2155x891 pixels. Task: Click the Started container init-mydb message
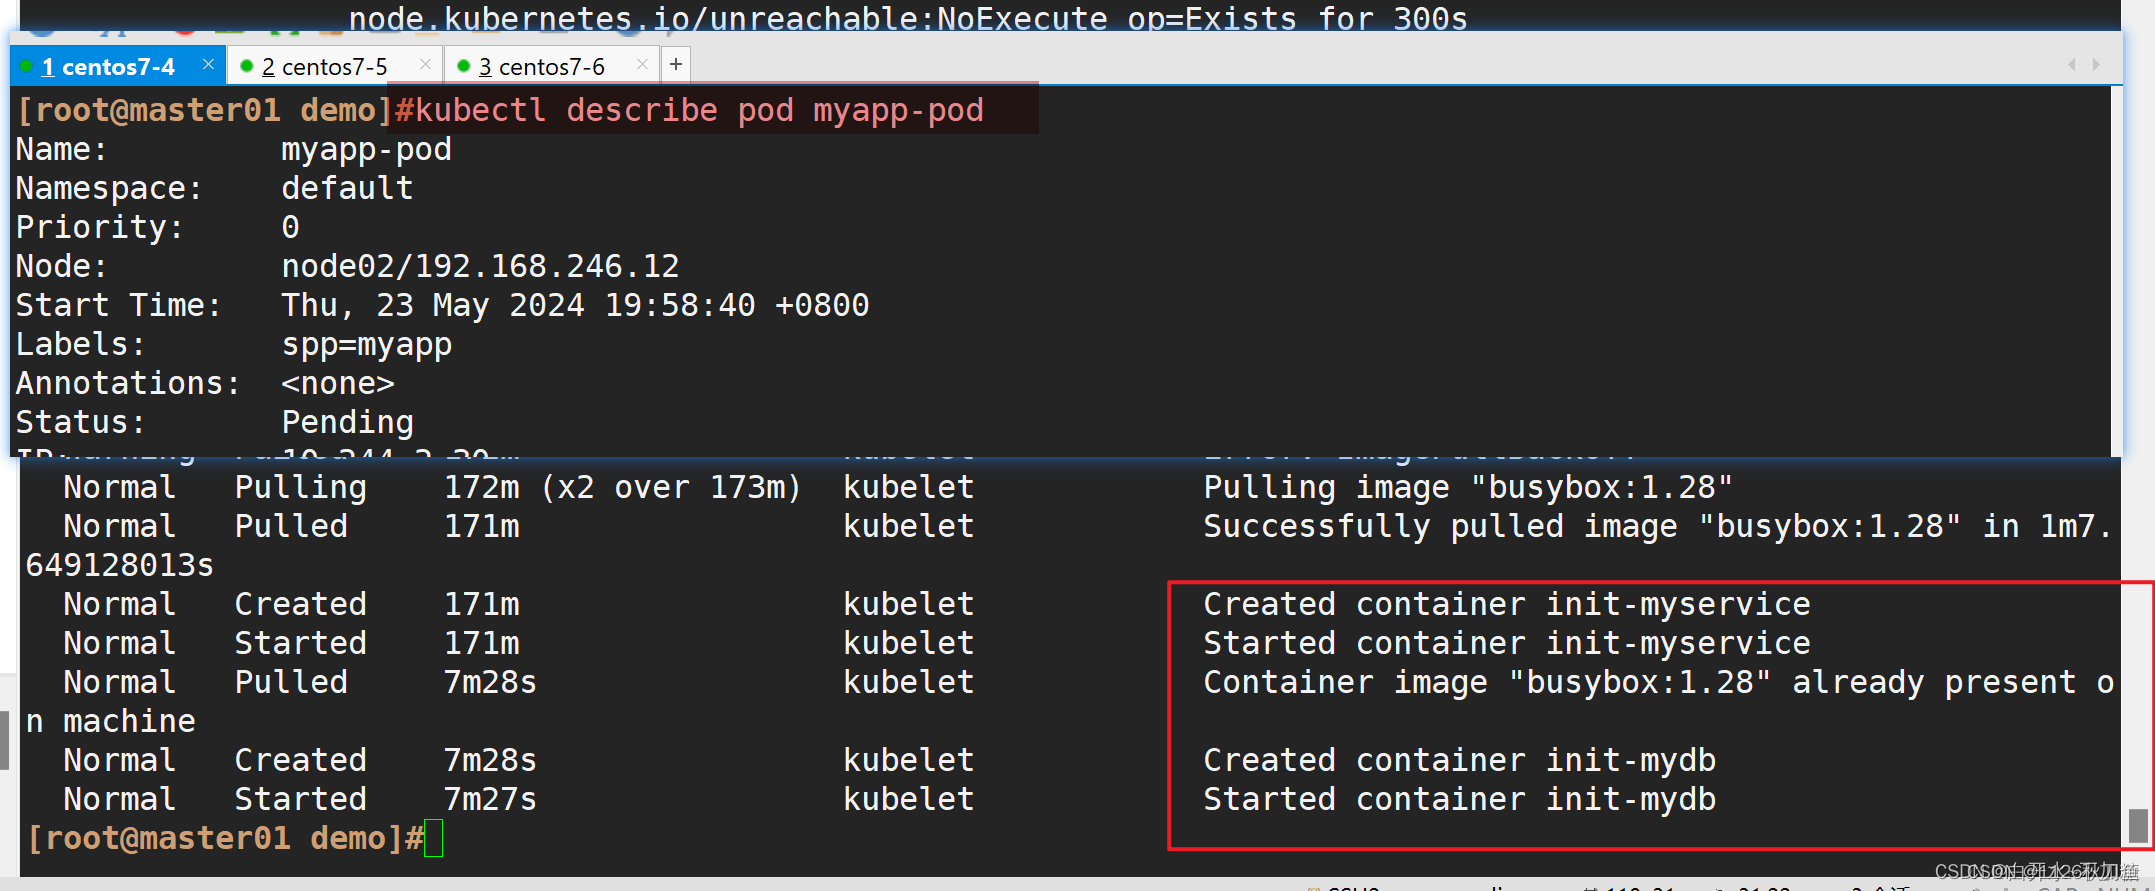pyautogui.click(x=1459, y=799)
